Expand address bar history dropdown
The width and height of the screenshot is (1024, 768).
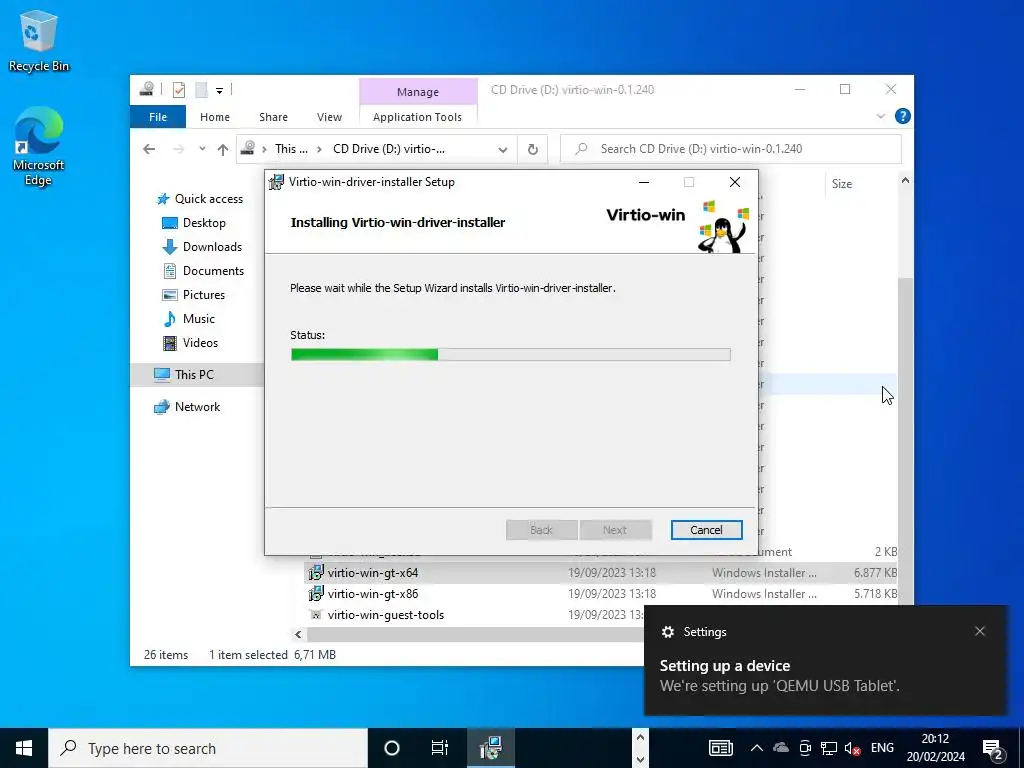502,149
